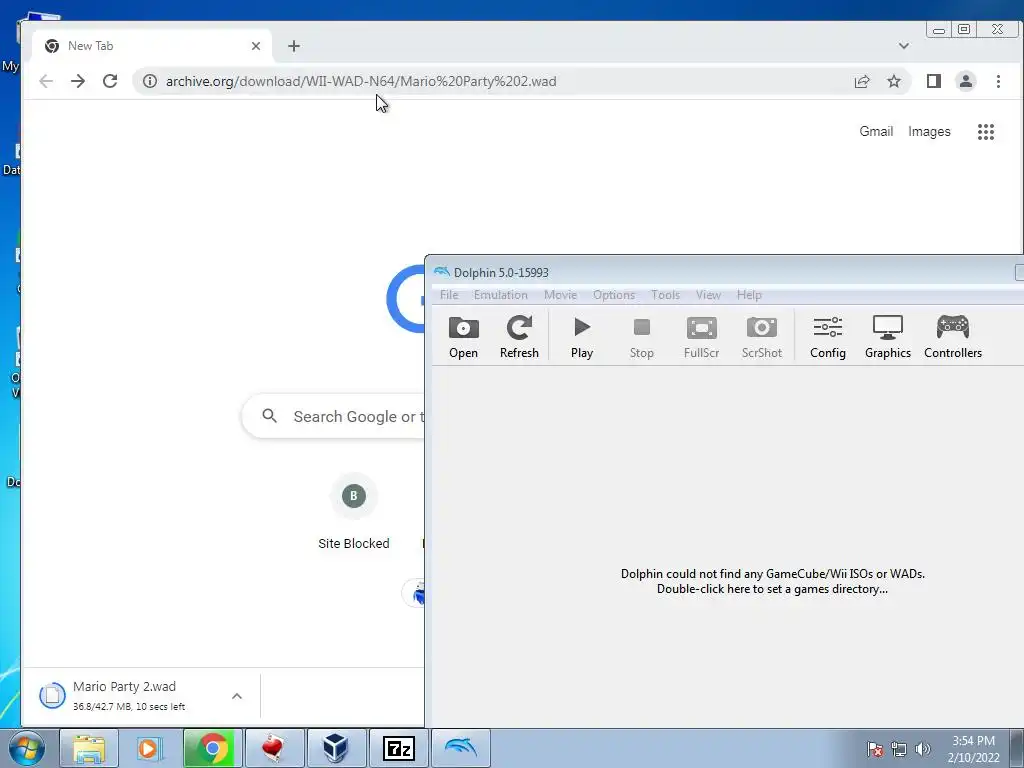The width and height of the screenshot is (1024, 768).
Task: Open the Windows Start menu
Action: point(26,748)
